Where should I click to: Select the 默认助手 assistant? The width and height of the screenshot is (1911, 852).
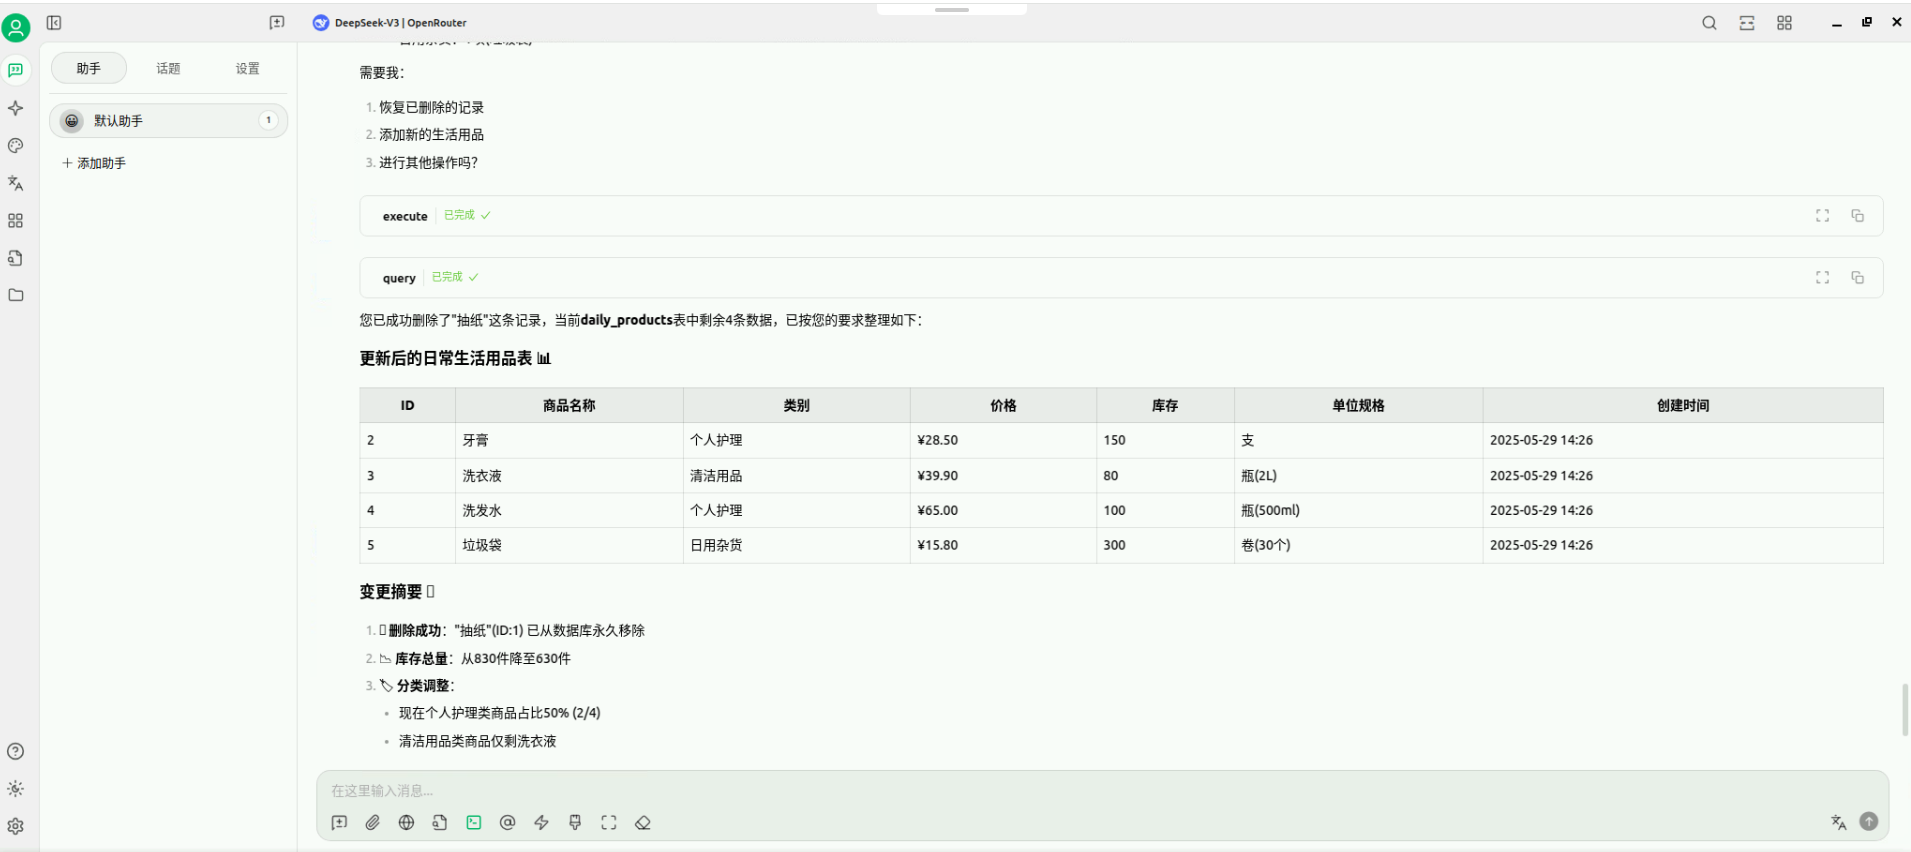click(169, 121)
